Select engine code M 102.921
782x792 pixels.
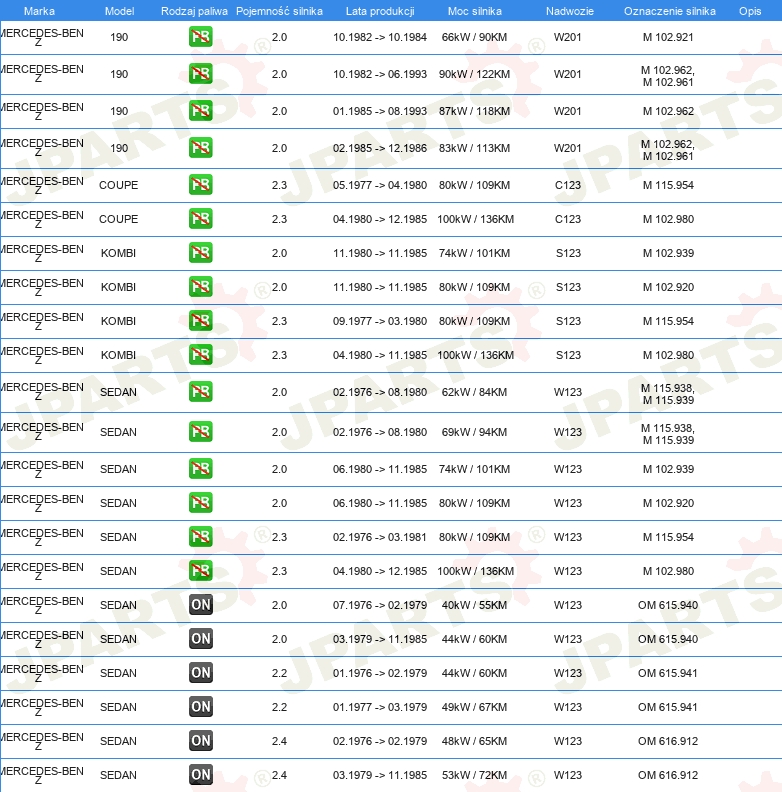tap(668, 37)
